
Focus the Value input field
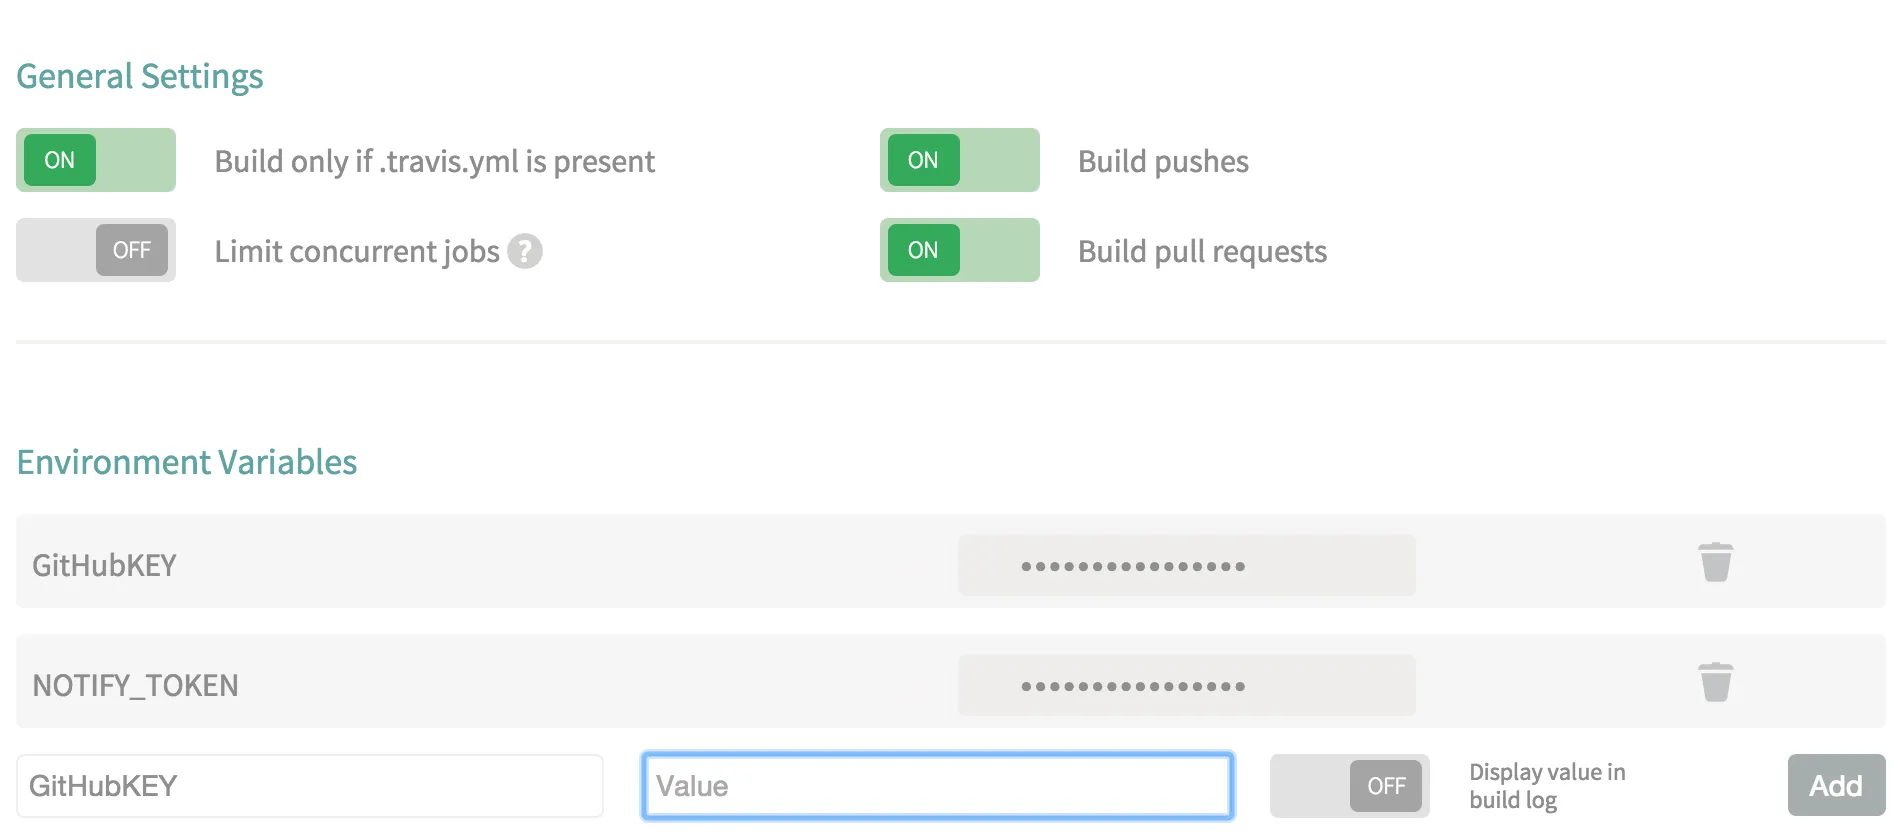[x=937, y=786]
